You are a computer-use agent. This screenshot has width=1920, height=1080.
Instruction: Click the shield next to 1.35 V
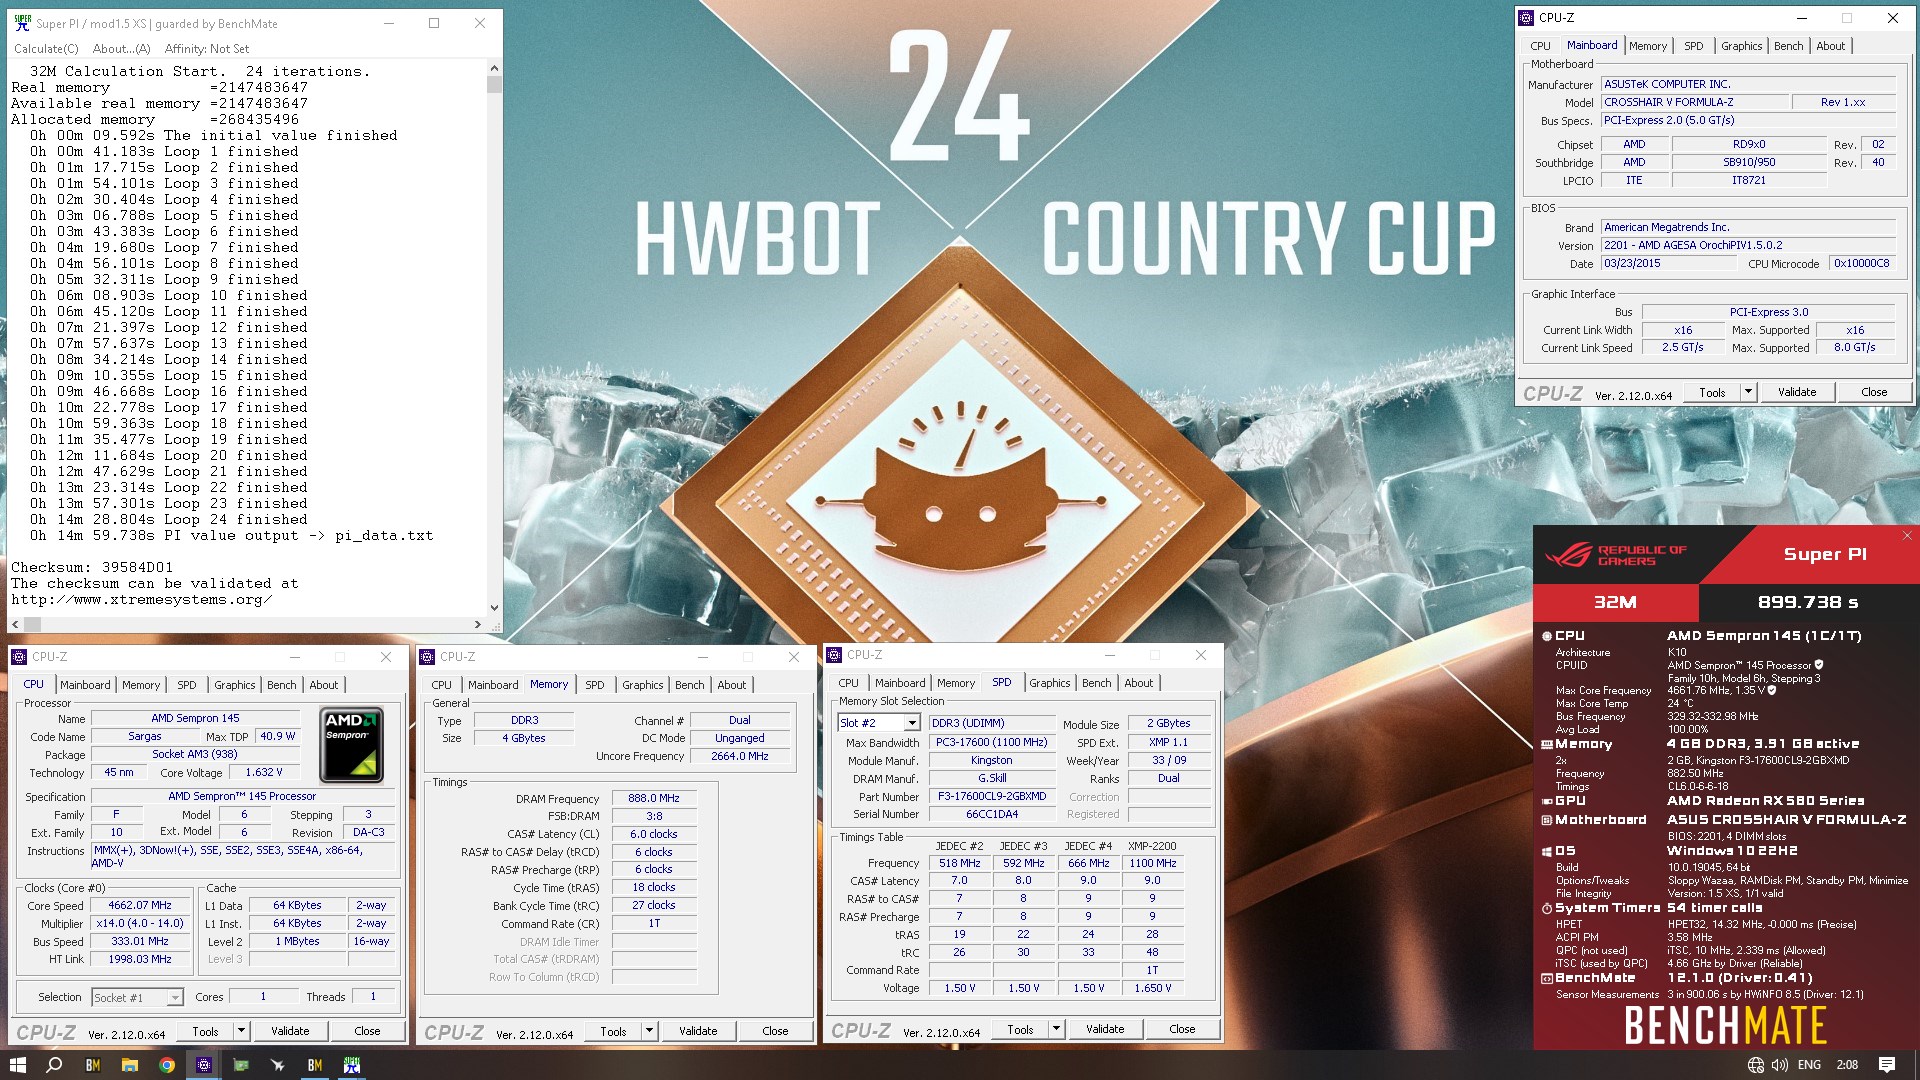tap(1772, 690)
